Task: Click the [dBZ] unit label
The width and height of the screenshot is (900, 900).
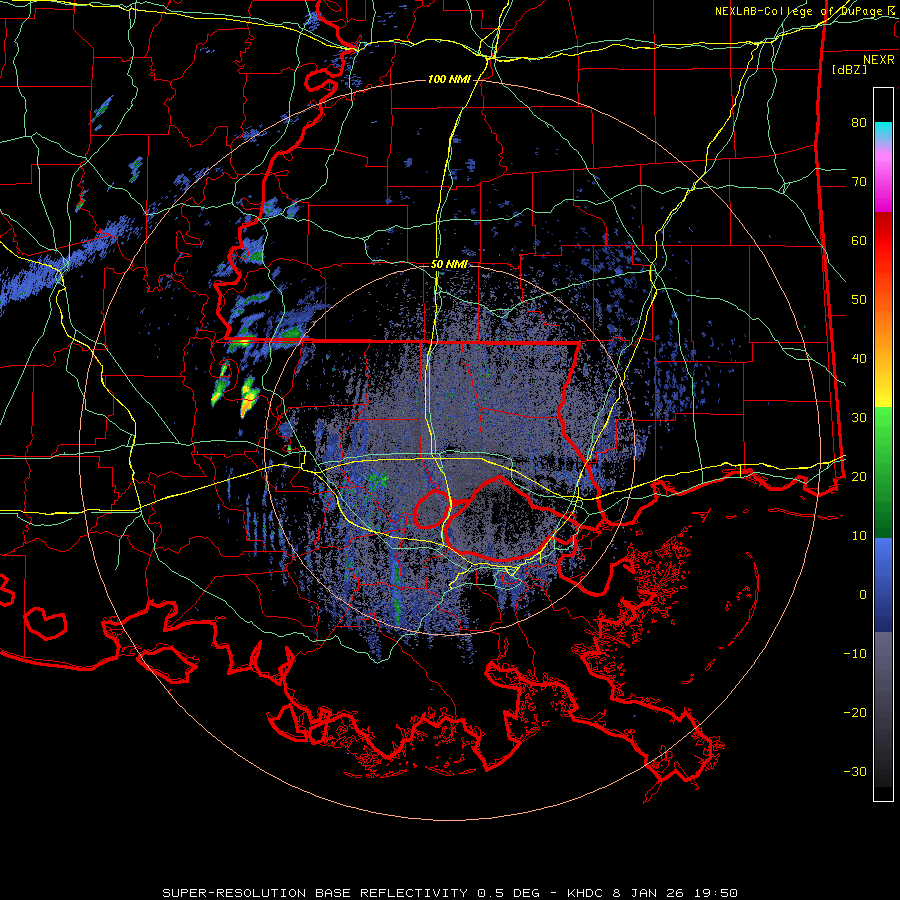Action: (849, 69)
